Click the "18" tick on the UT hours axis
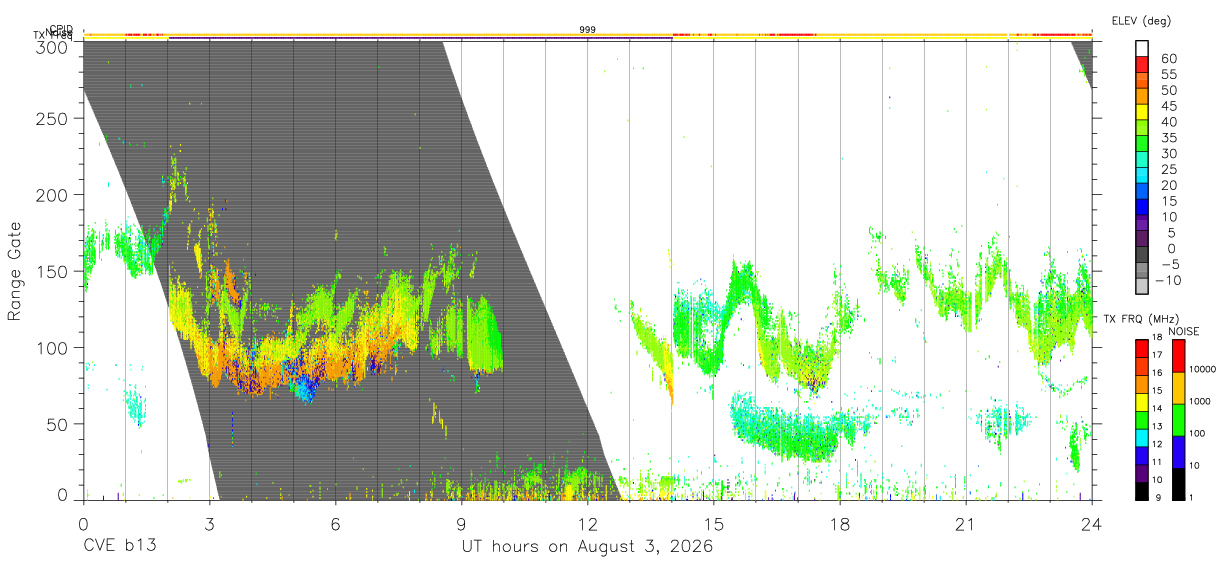This screenshot has width=1228, height=567. (839, 524)
